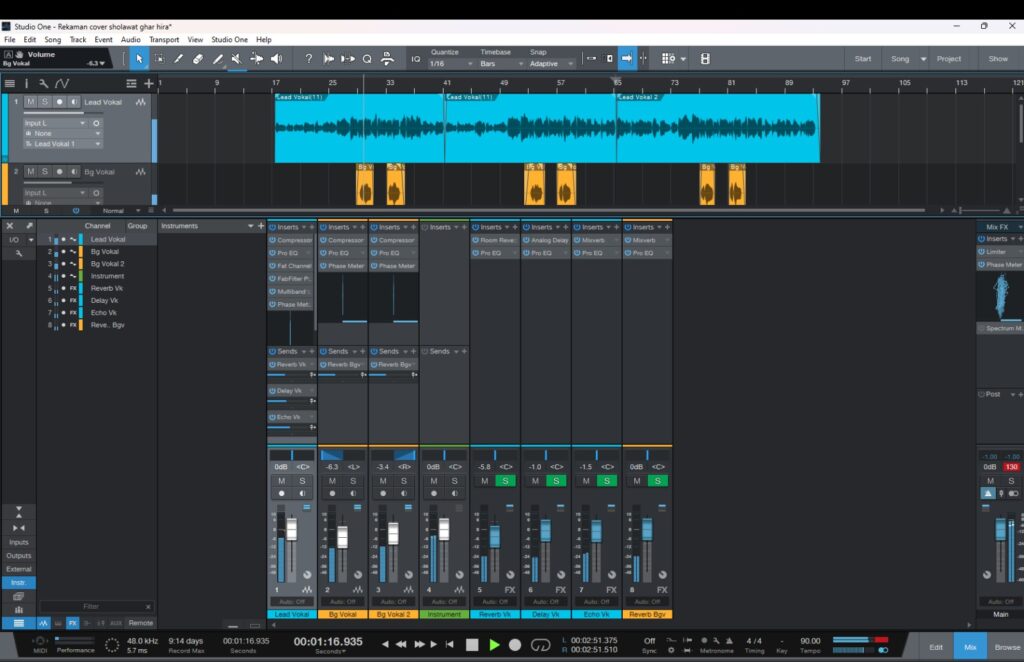This screenshot has height=662, width=1024.
Task: Click the Remote button in console
Action: coord(140,623)
